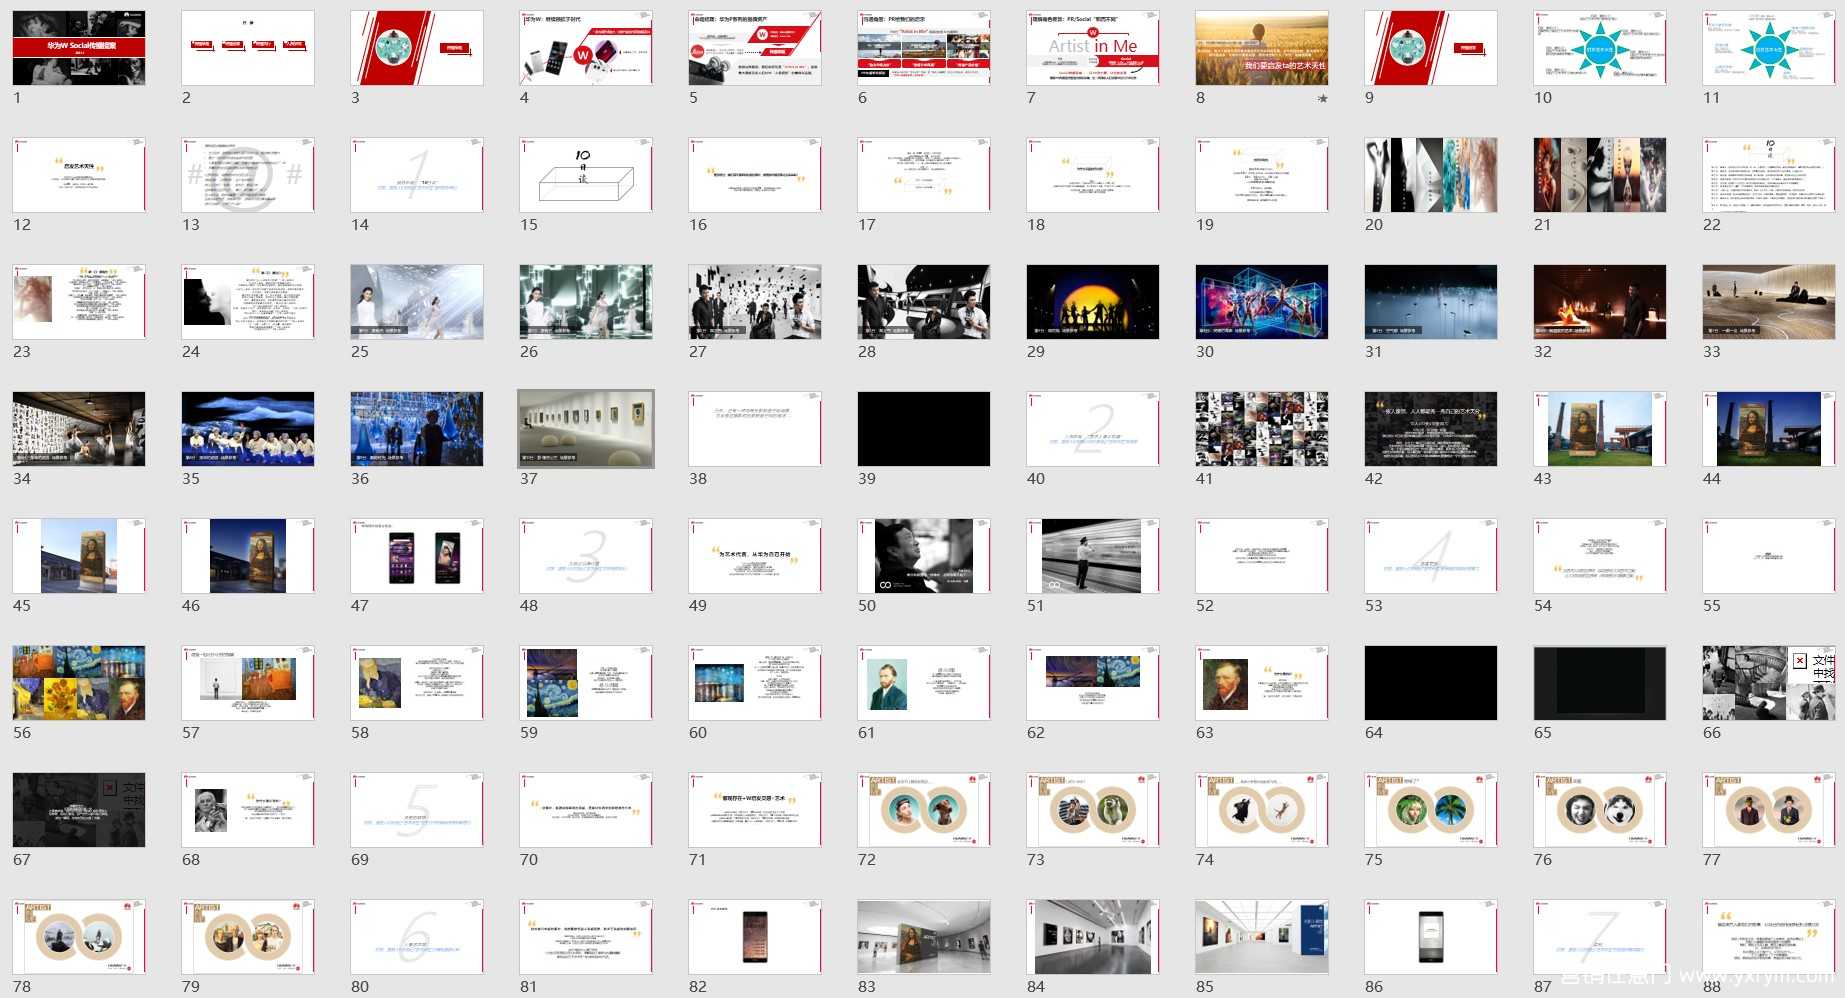Open slide 41 black and white photo mosaic
Viewport: 1845px width, 998px height.
tap(1262, 429)
